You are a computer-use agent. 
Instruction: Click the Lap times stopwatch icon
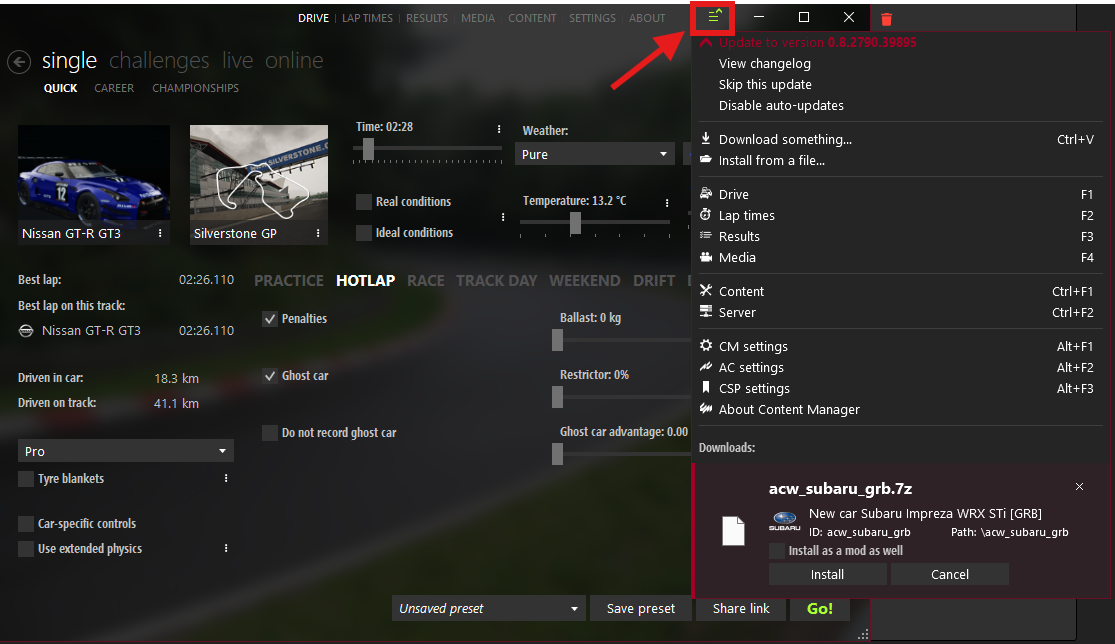point(705,215)
